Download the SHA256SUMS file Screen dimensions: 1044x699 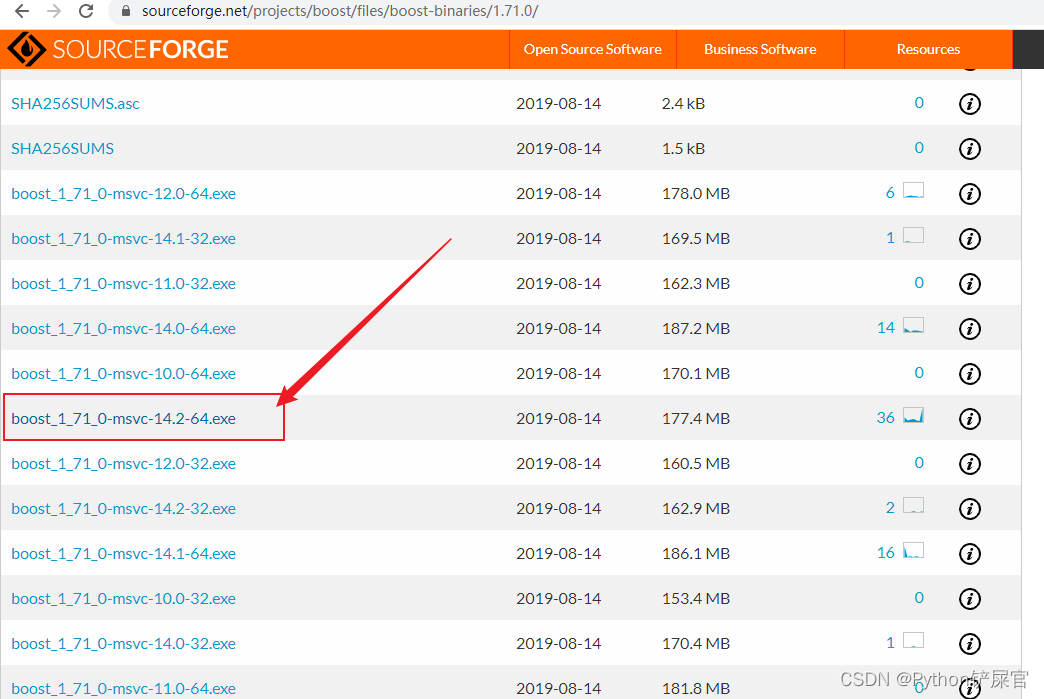pyautogui.click(x=63, y=148)
